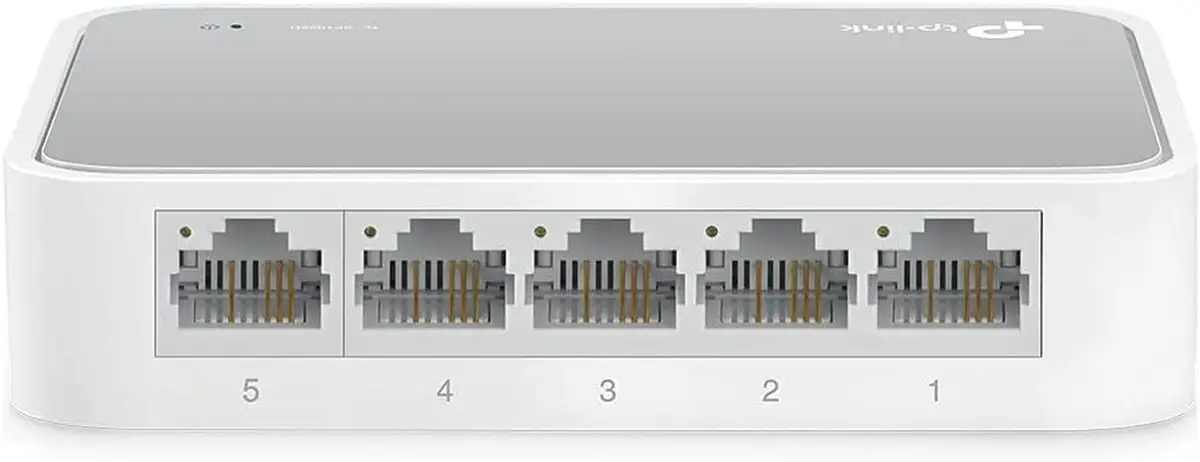Screen dimensions: 1200x462
Task: Click the number 3 port label
Action: click(x=607, y=392)
